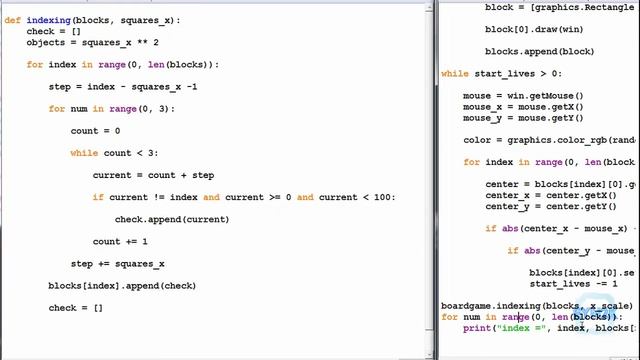Click the 'mouse = win.getMouse()' line
The height and width of the screenshot is (360, 640).
(x=523, y=96)
